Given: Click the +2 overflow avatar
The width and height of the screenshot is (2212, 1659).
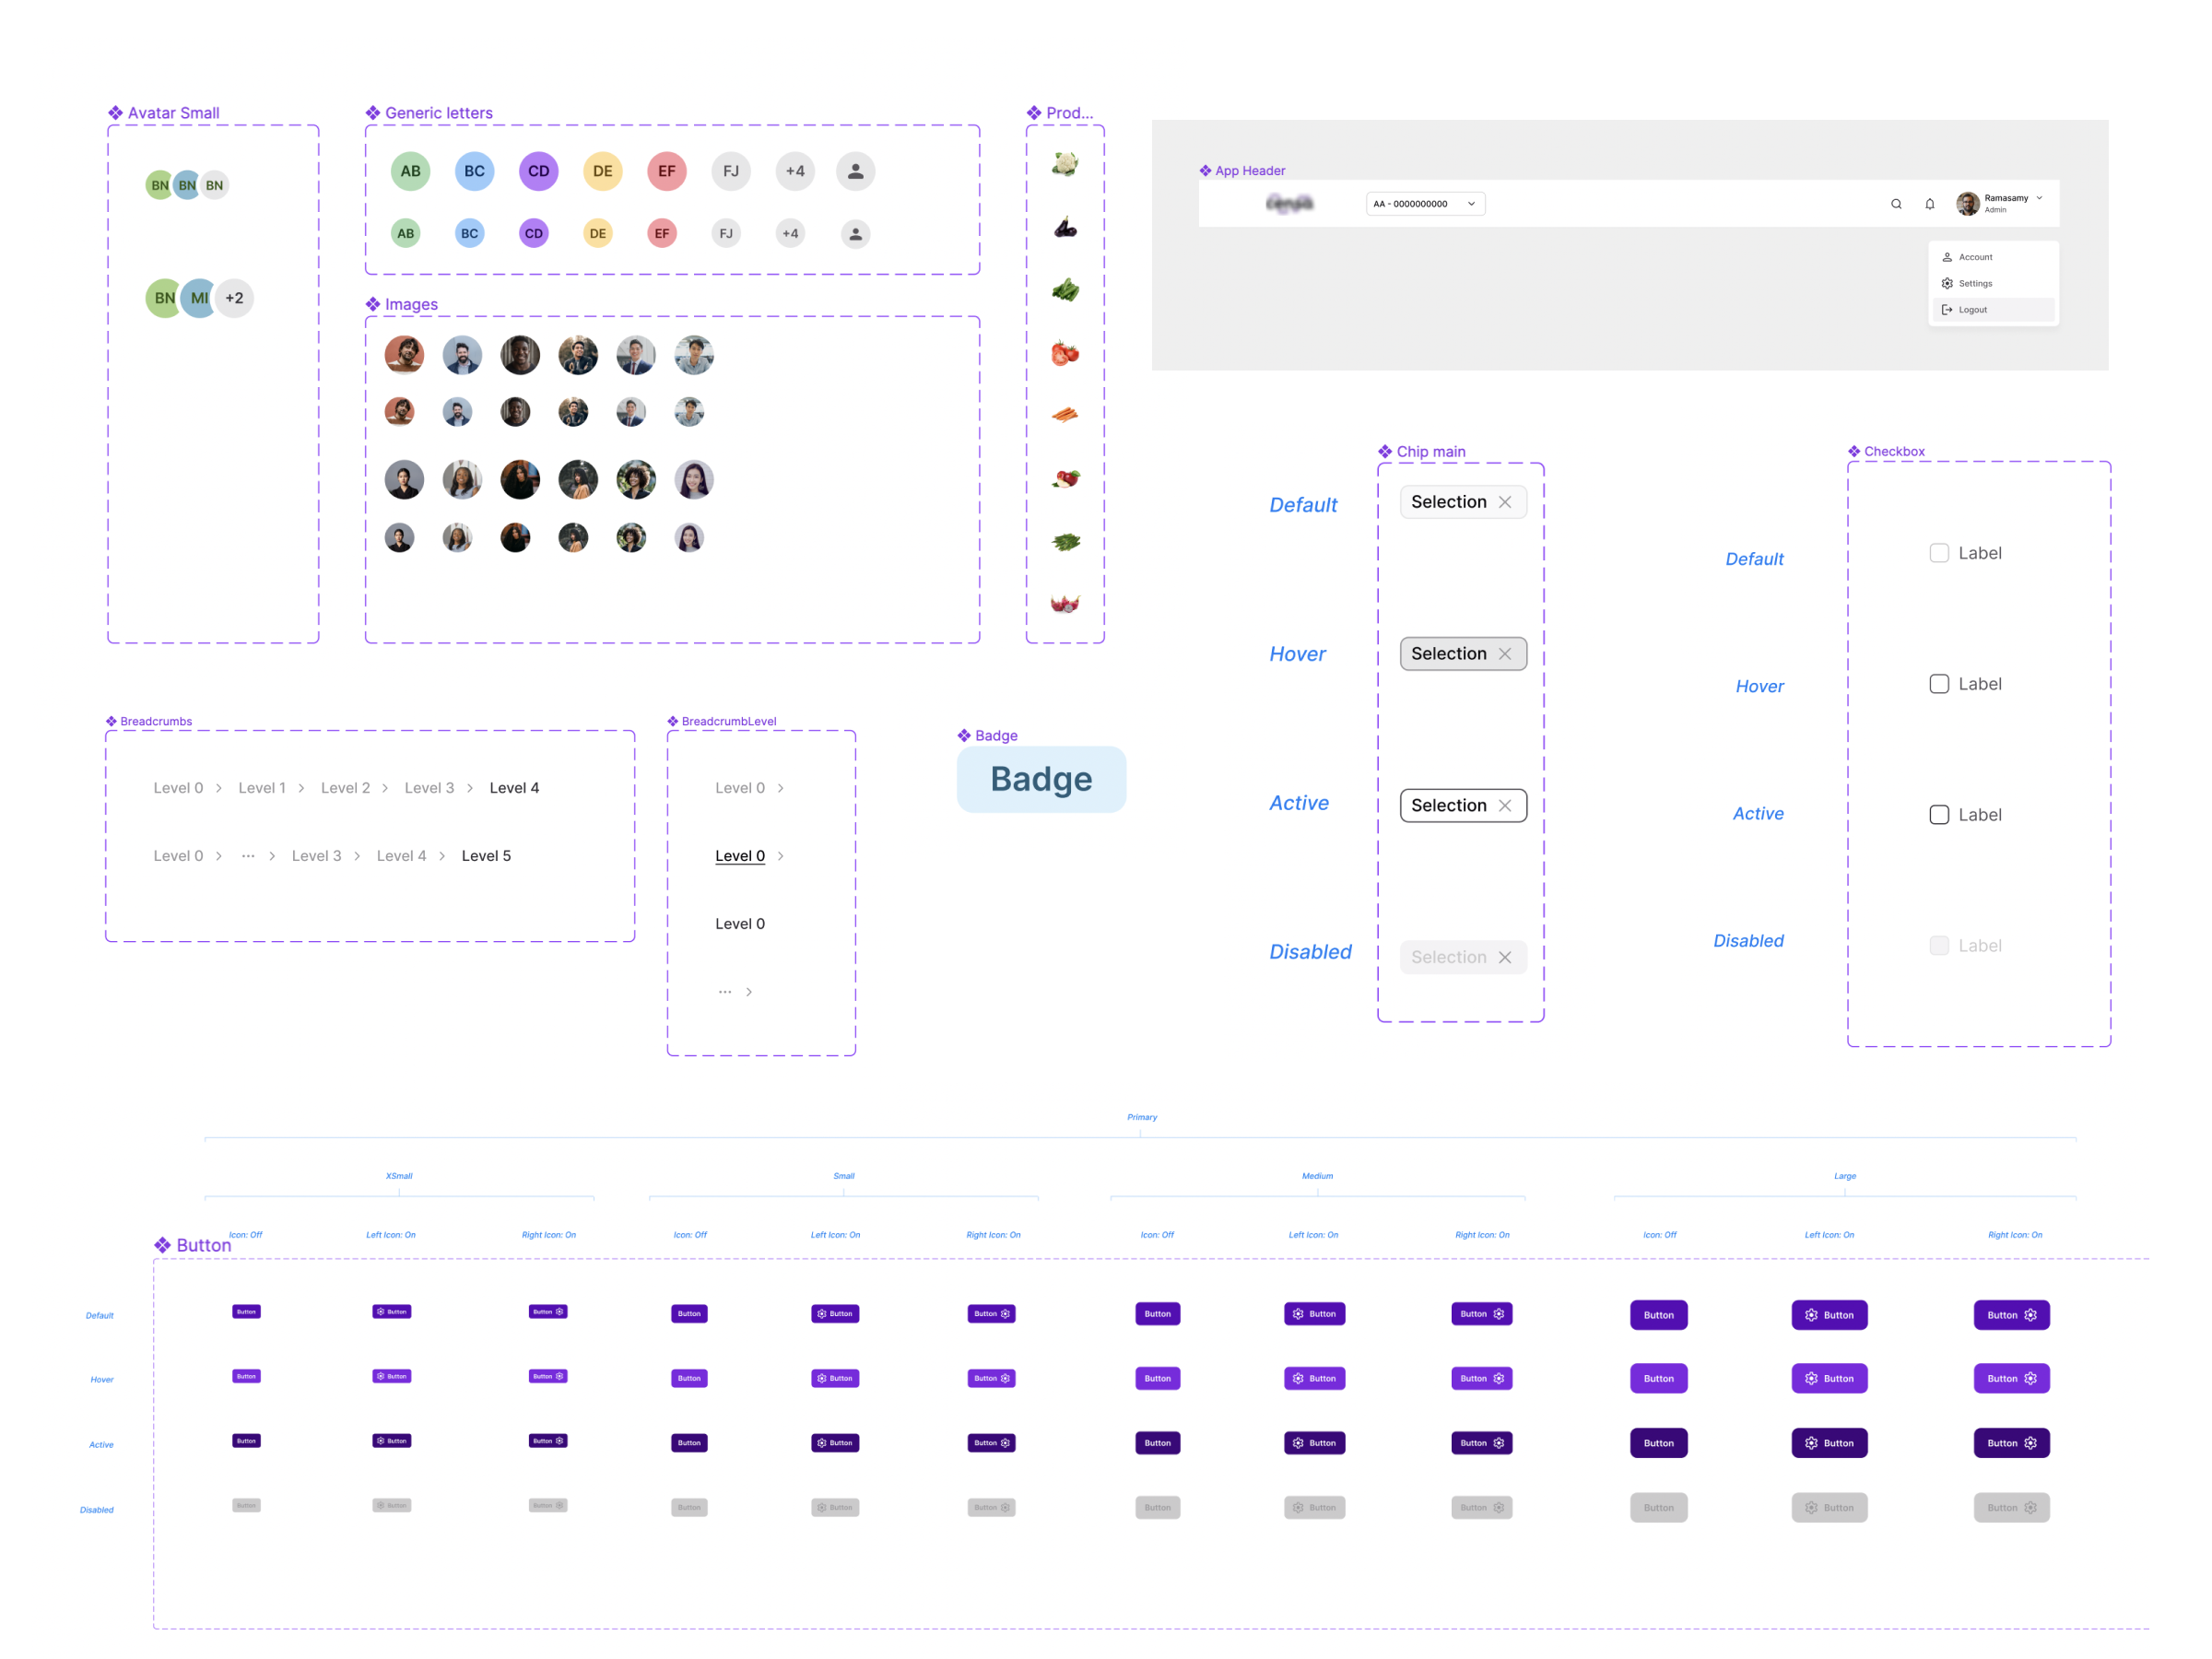Looking at the screenshot, I should pyautogui.click(x=234, y=298).
